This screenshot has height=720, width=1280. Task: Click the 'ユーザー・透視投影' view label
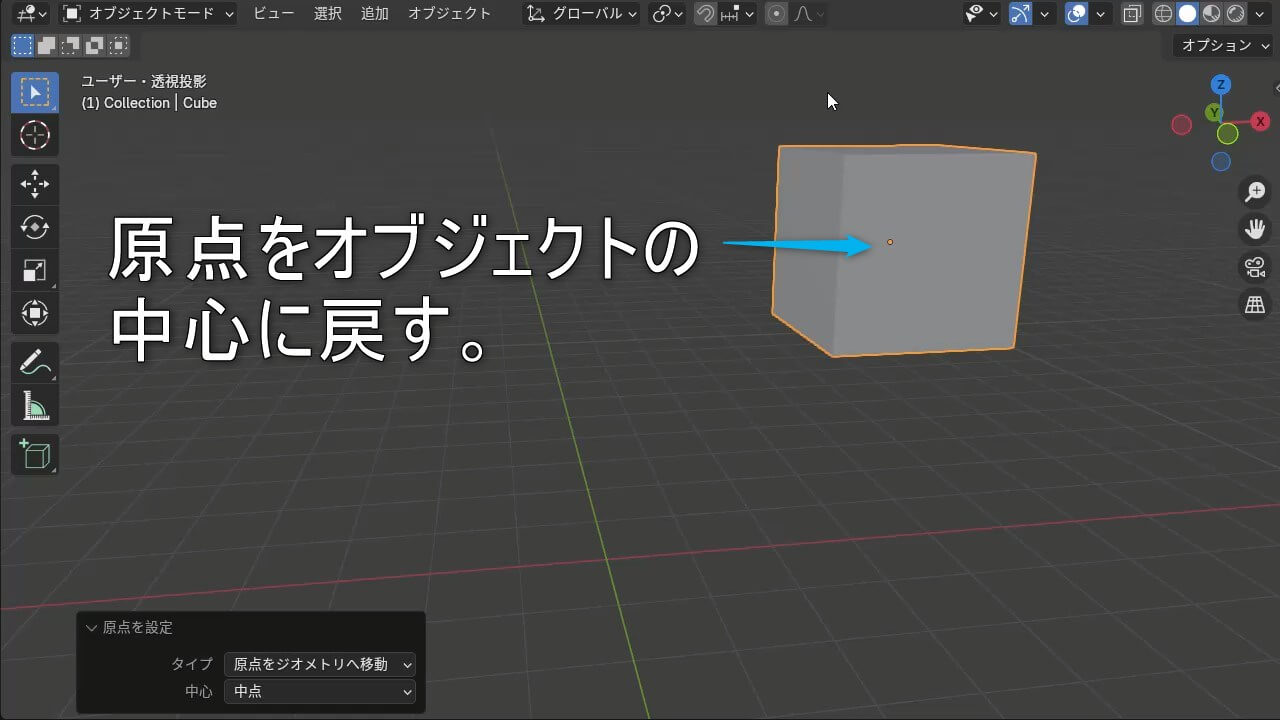point(144,82)
